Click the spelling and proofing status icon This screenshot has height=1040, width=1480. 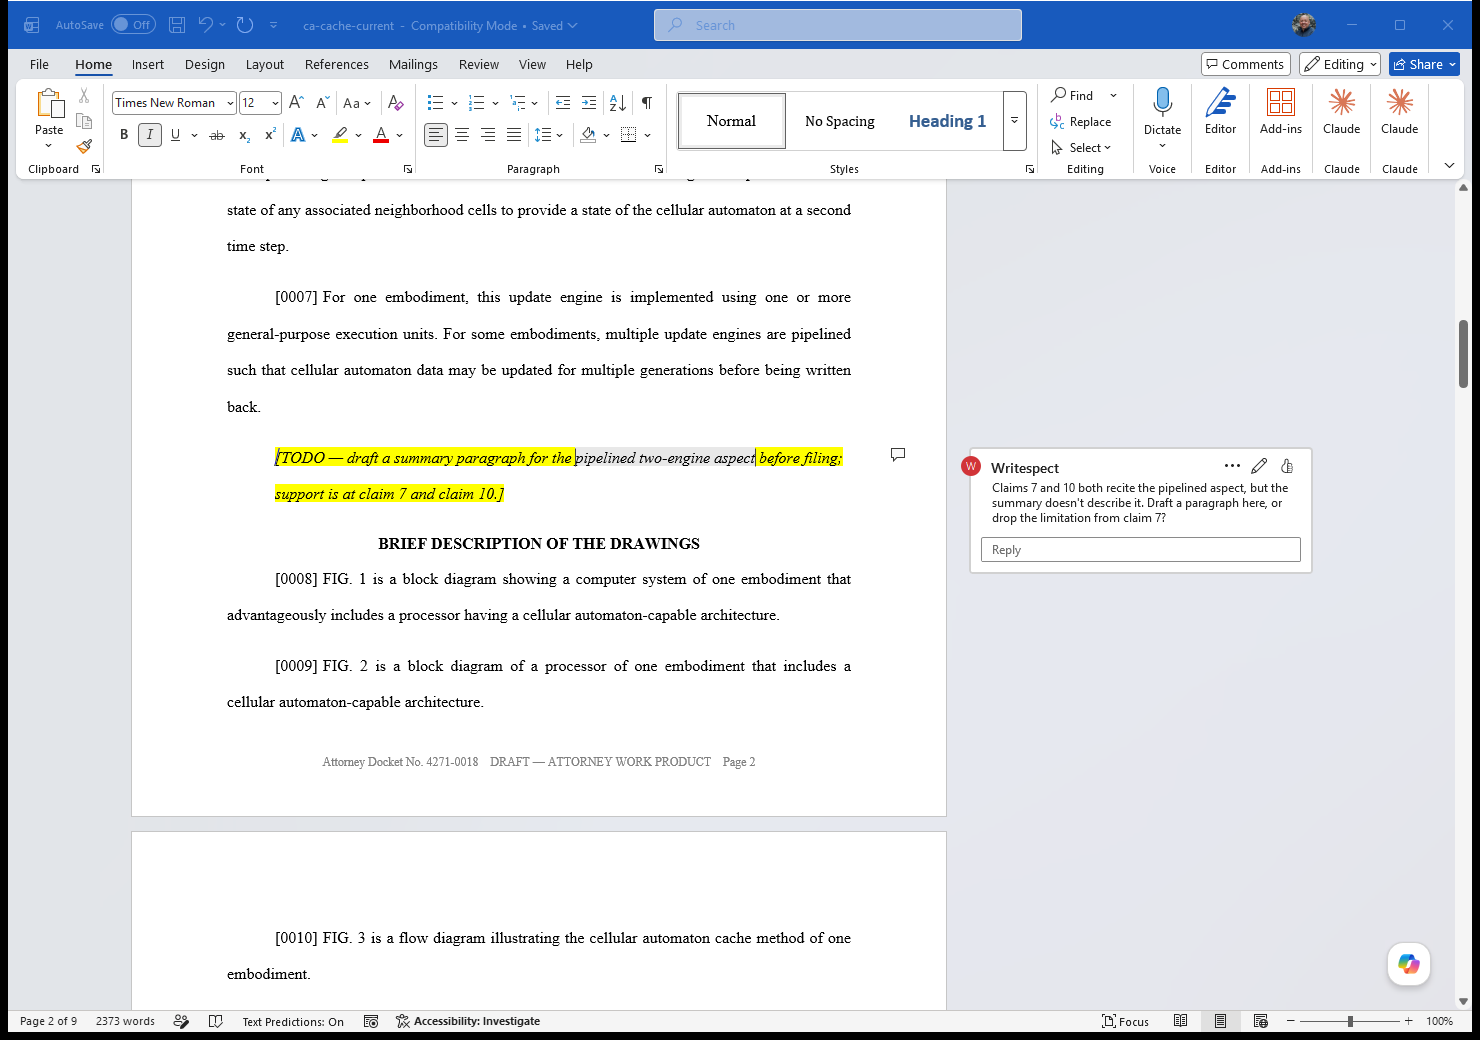pyautogui.click(x=215, y=1021)
